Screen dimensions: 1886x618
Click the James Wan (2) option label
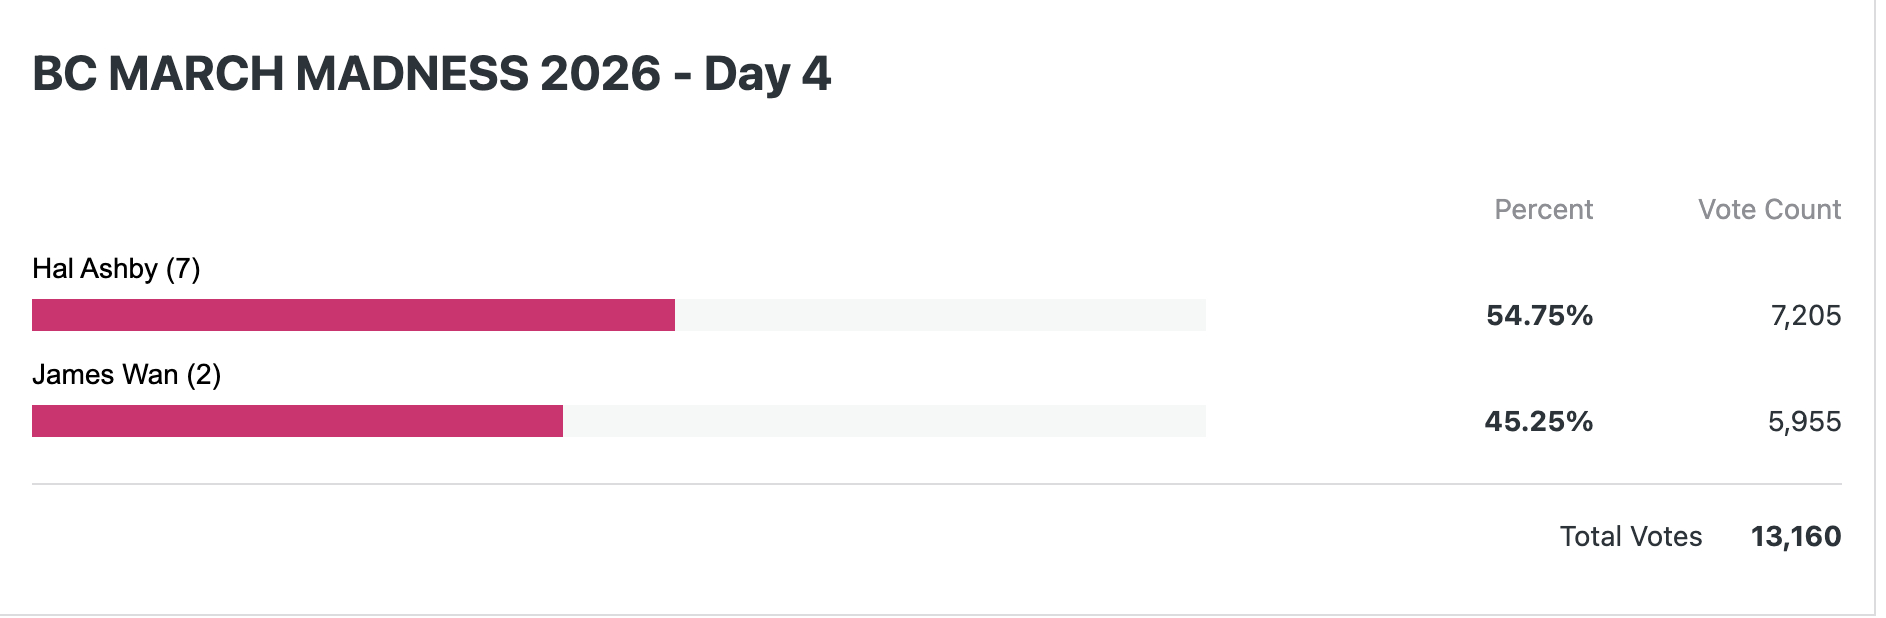tap(126, 375)
